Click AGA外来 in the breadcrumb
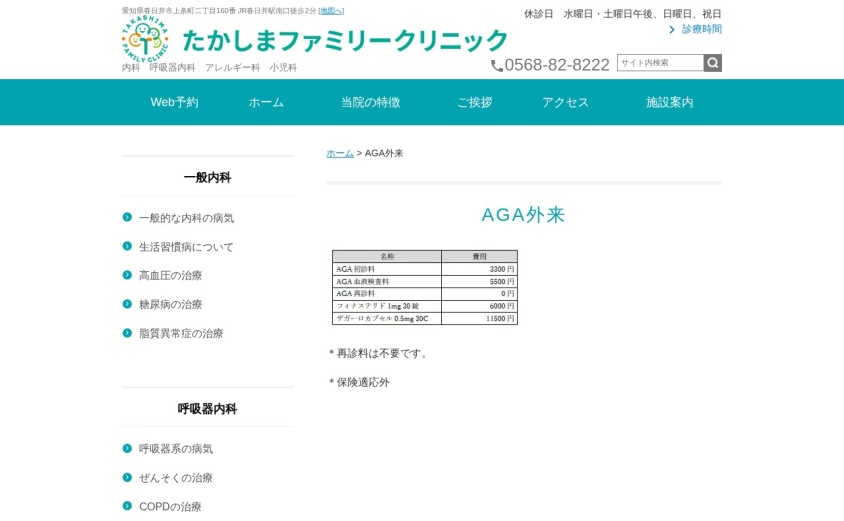The height and width of the screenshot is (521, 844). coord(384,153)
